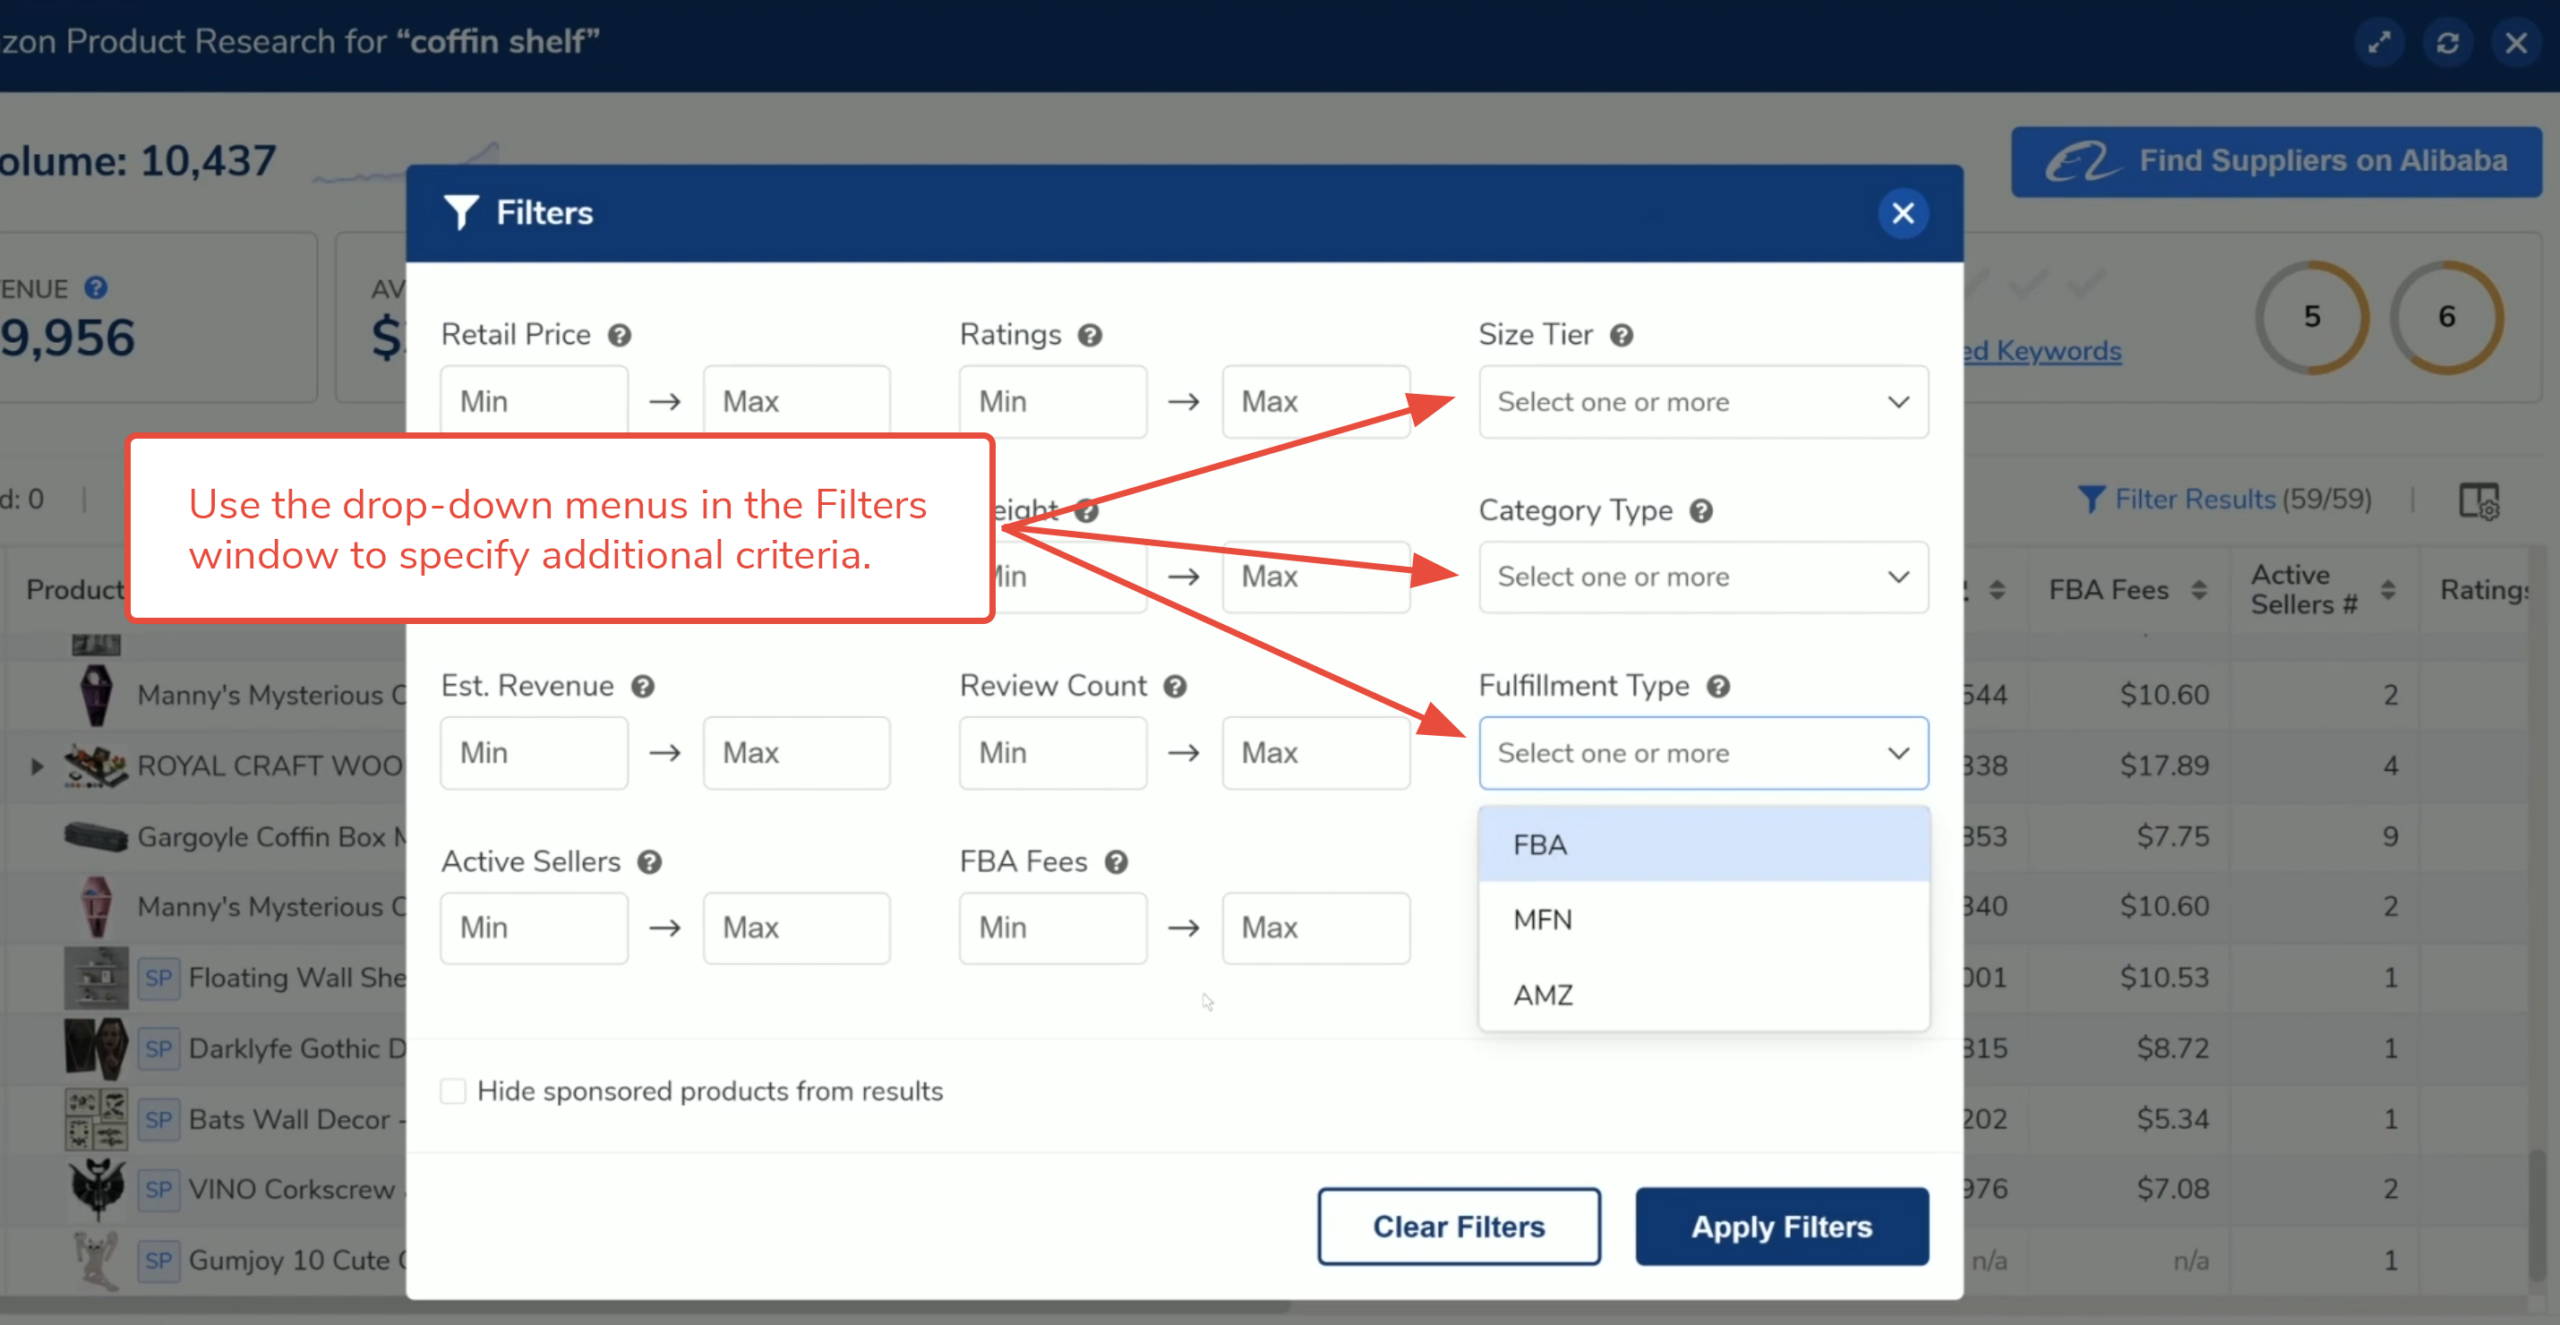Click the refresh icon in title bar
Image resolution: width=2560 pixels, height=1325 pixels.
click(x=2447, y=43)
